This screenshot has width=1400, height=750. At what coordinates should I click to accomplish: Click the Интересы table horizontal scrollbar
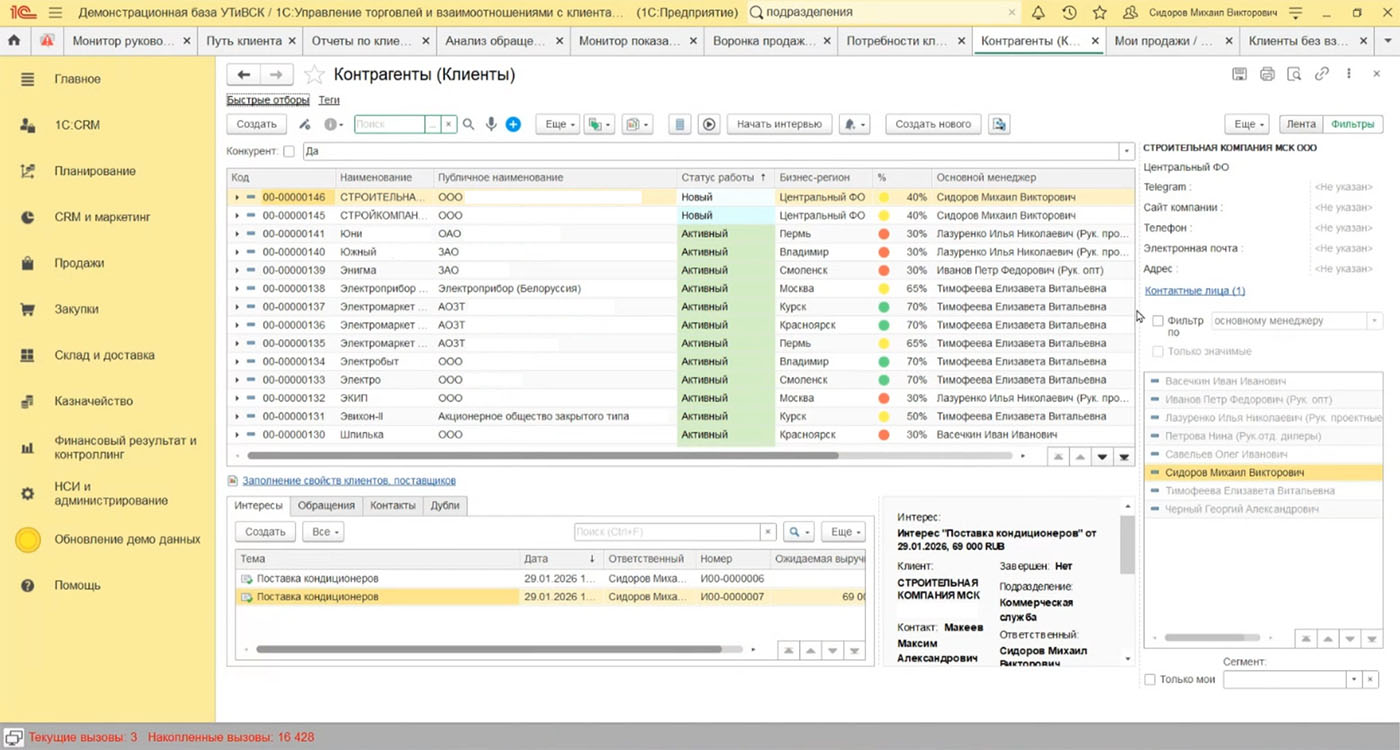[x=488, y=649]
